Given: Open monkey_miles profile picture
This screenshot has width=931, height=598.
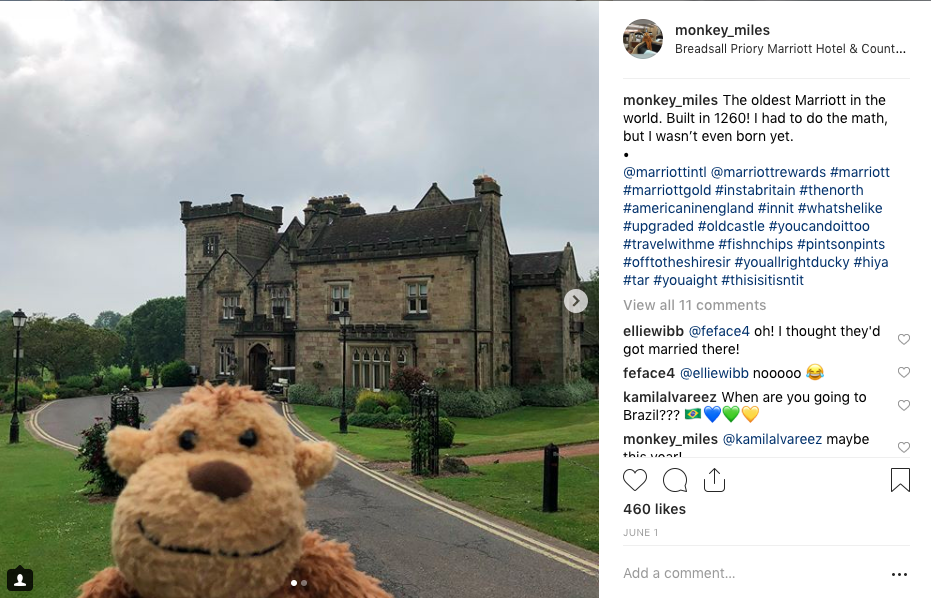Looking at the screenshot, I should click(643, 39).
